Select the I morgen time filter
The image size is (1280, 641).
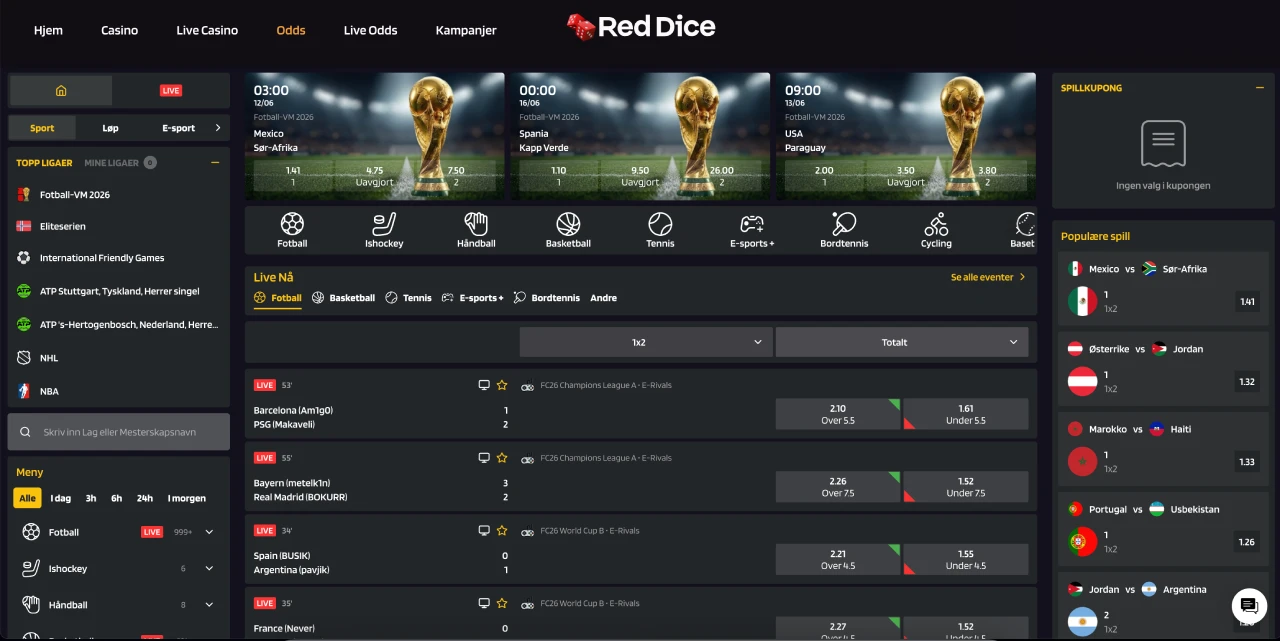(x=187, y=498)
